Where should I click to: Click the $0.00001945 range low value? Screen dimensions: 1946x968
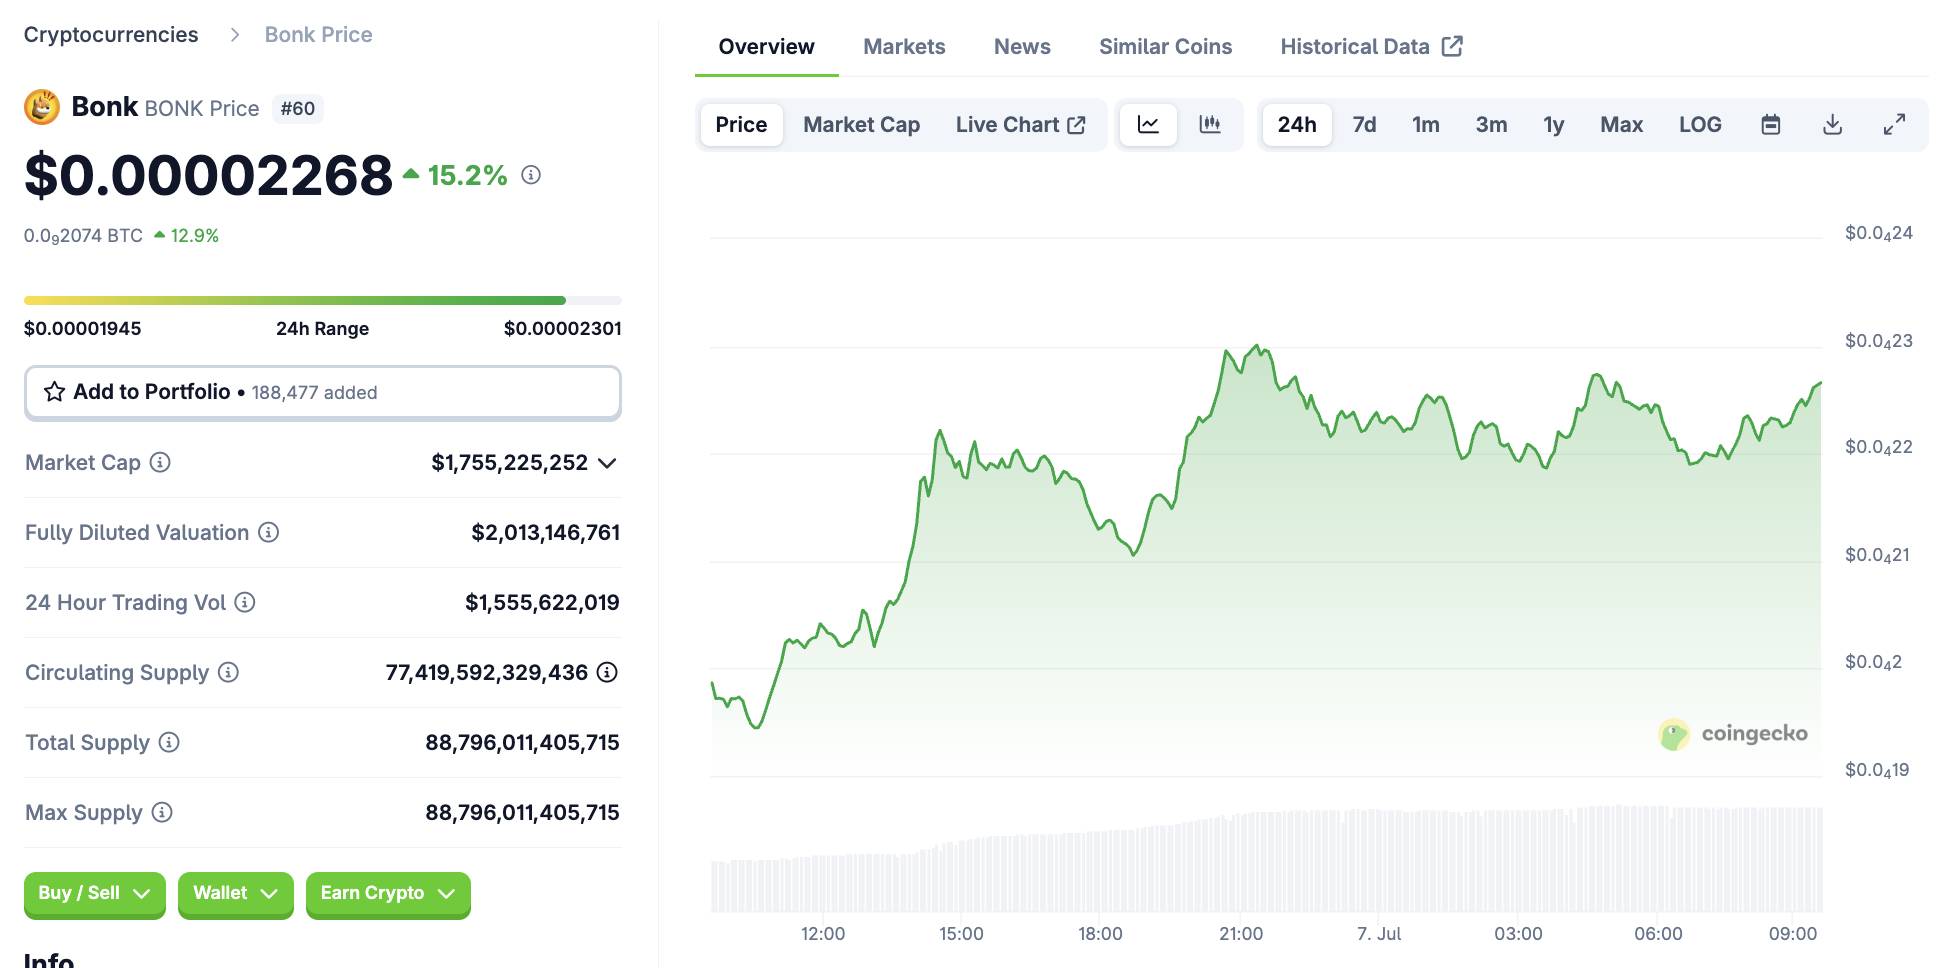[82, 329]
